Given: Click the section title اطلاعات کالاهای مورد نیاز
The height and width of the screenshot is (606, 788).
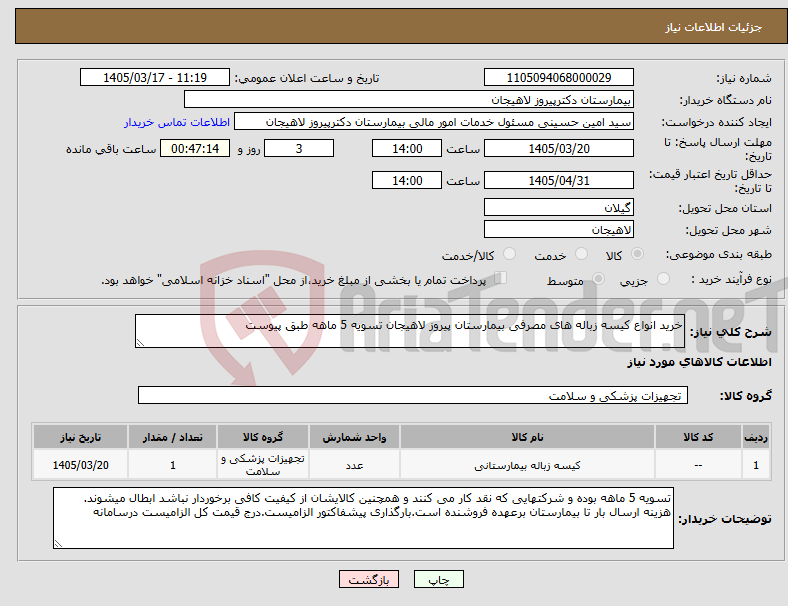Looking at the screenshot, I should pyautogui.click(x=699, y=362).
